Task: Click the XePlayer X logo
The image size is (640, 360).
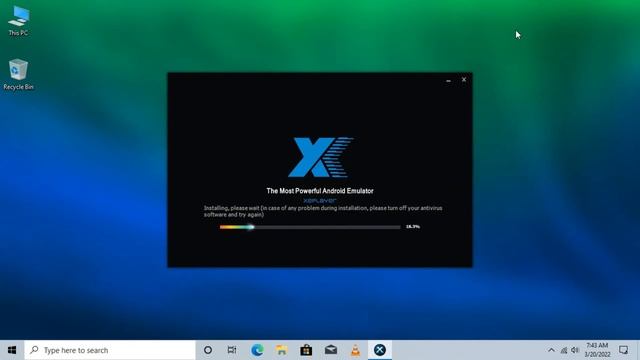Action: pos(320,157)
